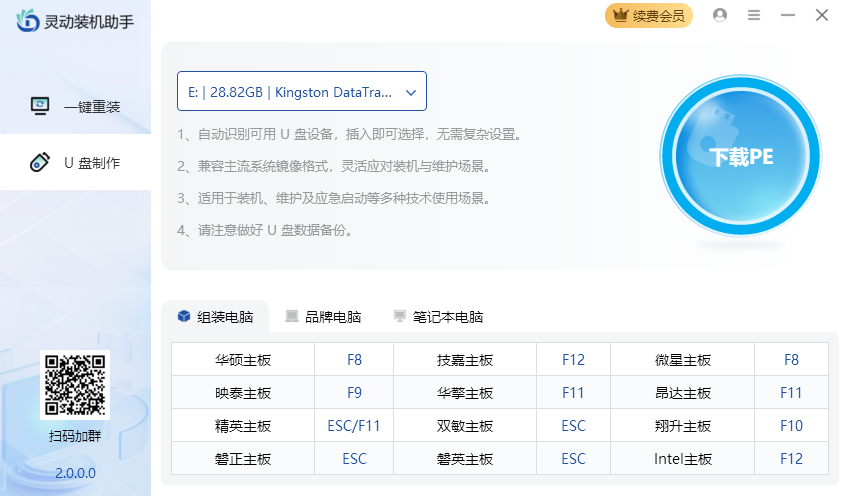Image resolution: width=846 pixels, height=496 pixels.
Task: Expand the USB drive selection dropdown arrow
Action: pos(411,91)
